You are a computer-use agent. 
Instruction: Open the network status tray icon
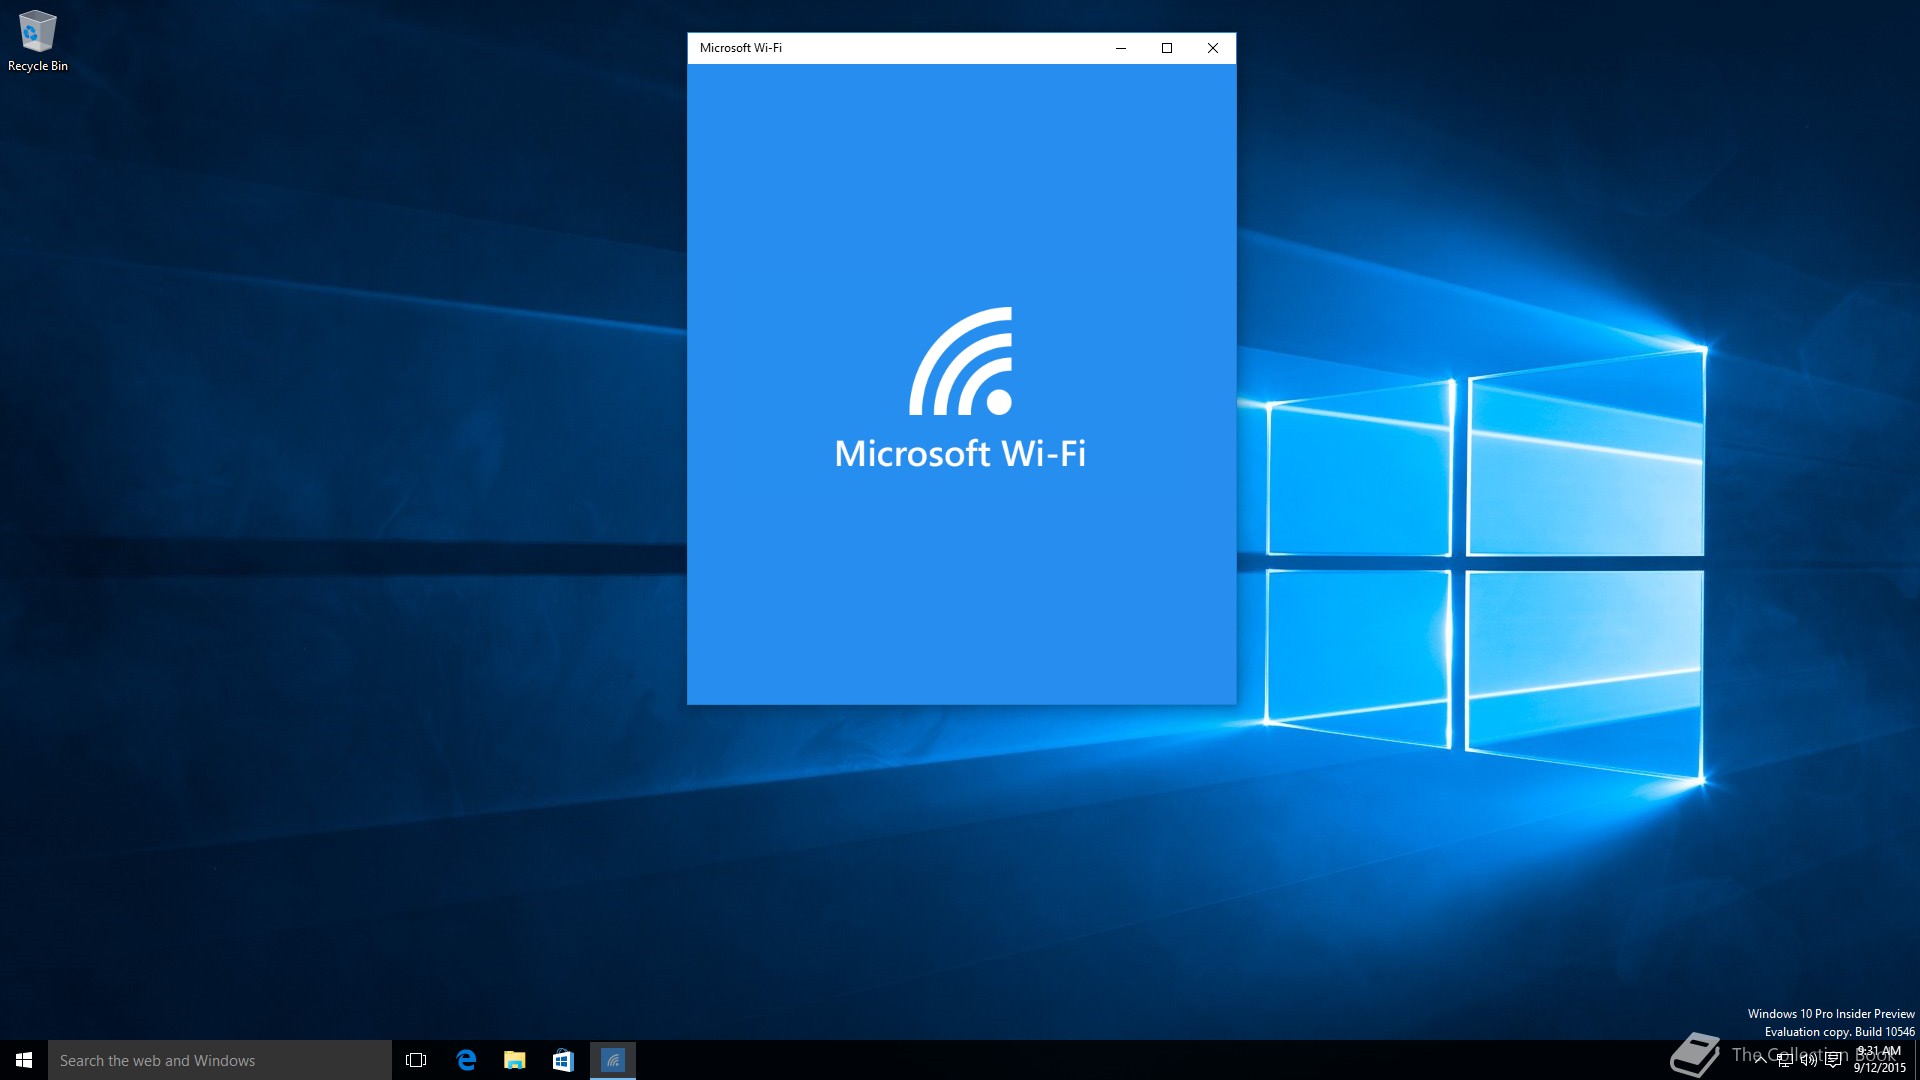pos(1785,1060)
